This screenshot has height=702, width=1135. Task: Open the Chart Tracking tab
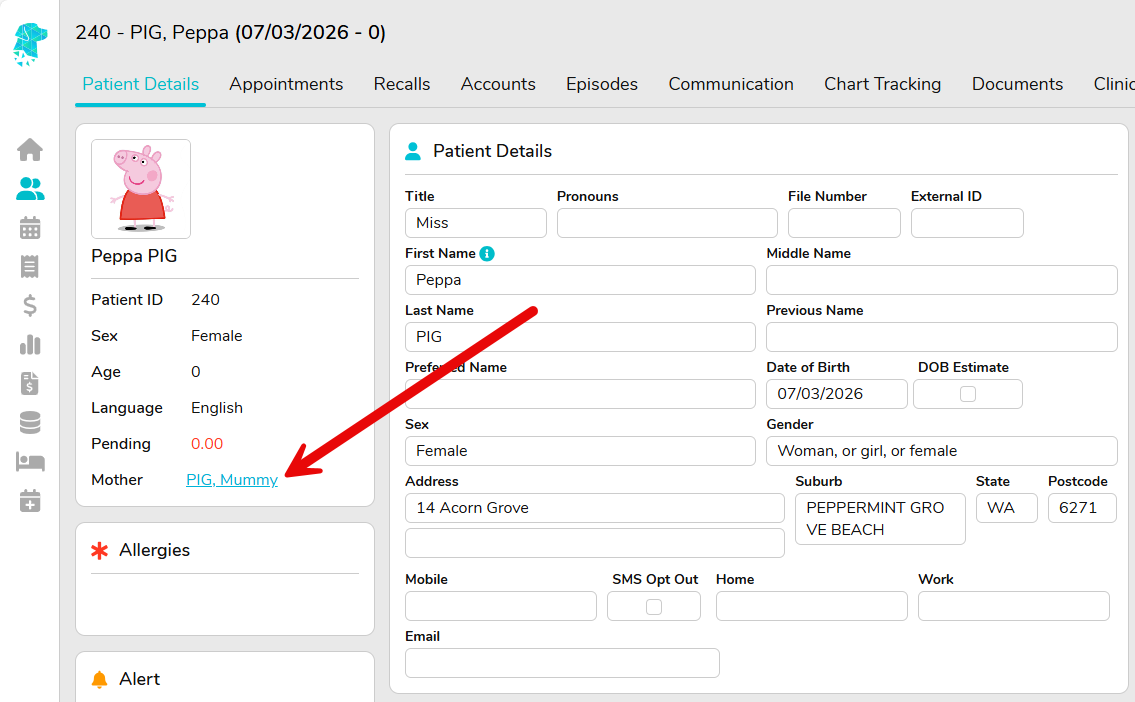tap(882, 84)
